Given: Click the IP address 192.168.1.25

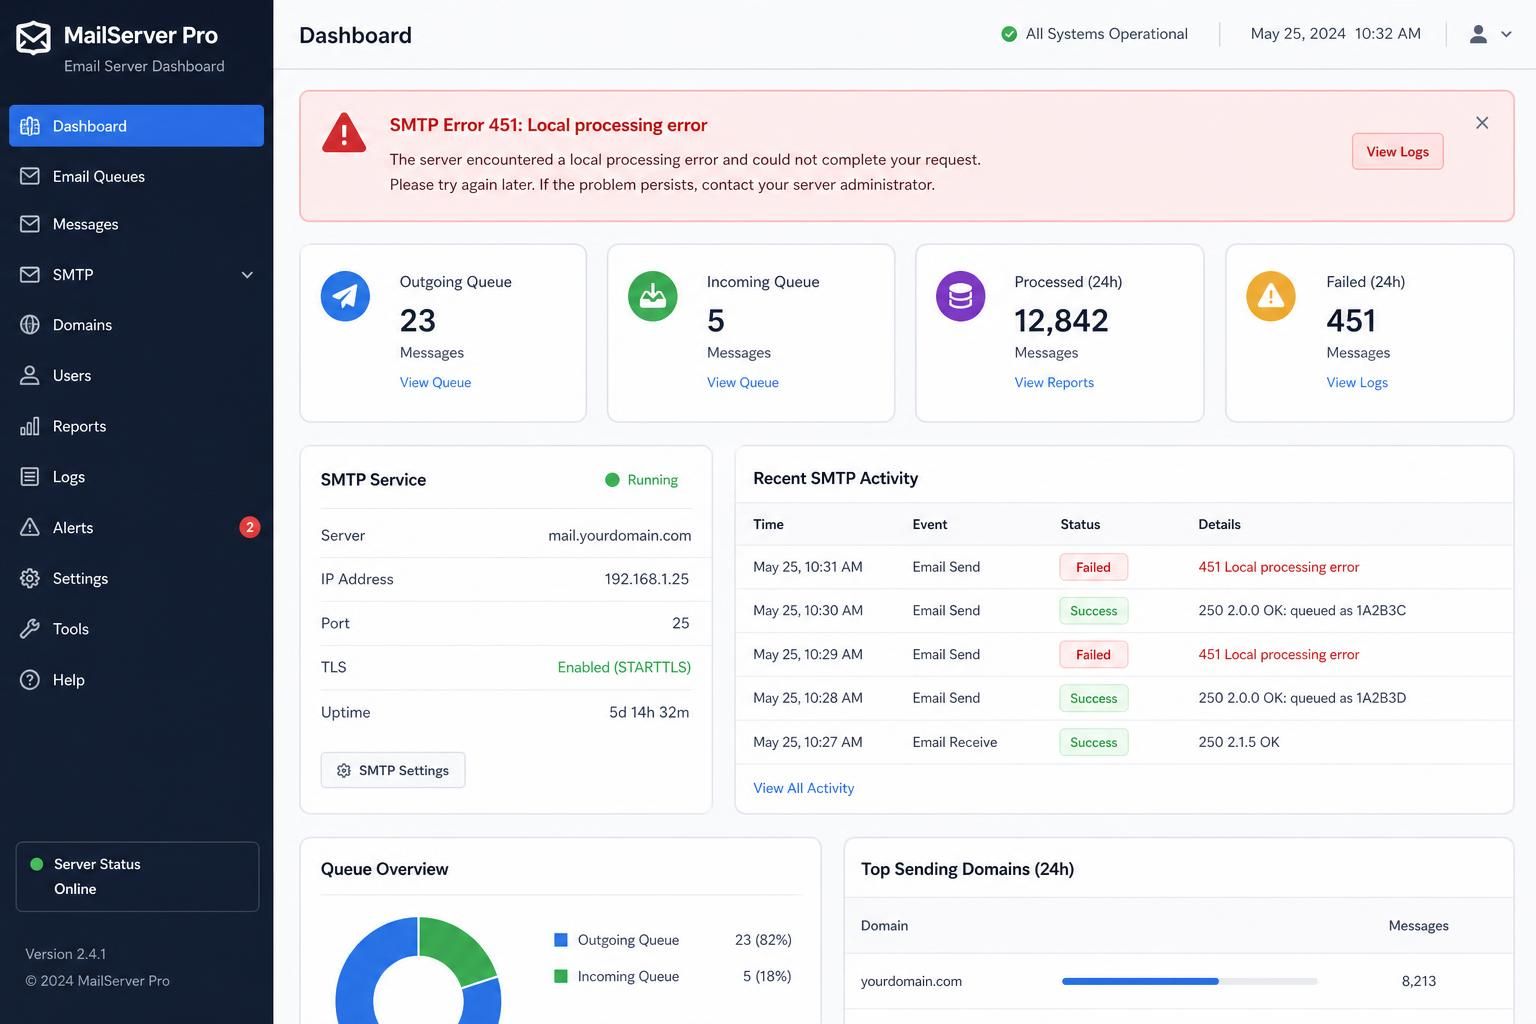Looking at the screenshot, I should tap(647, 579).
